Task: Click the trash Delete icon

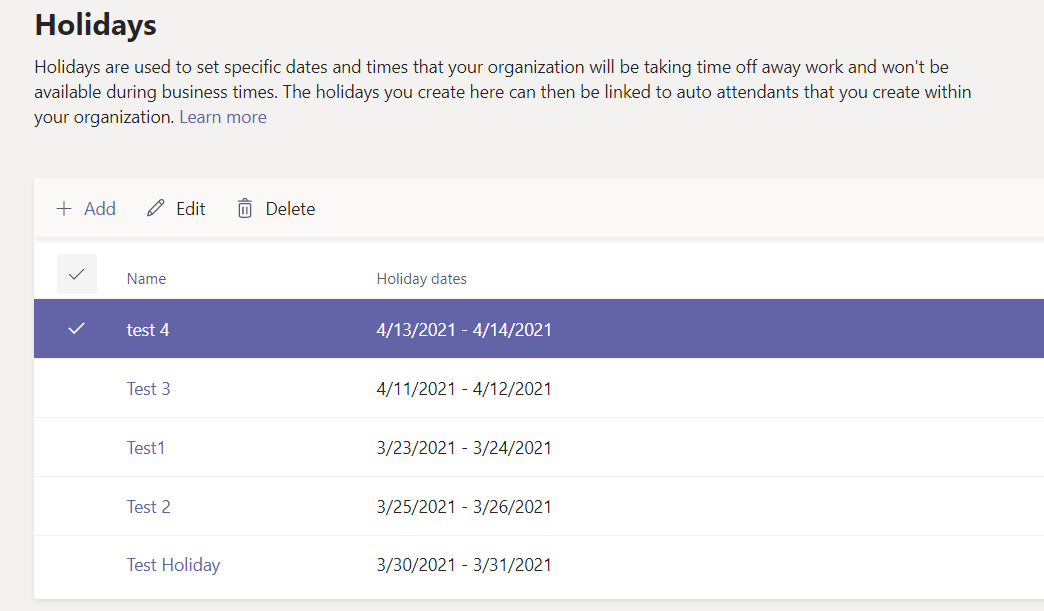Action: click(x=245, y=209)
